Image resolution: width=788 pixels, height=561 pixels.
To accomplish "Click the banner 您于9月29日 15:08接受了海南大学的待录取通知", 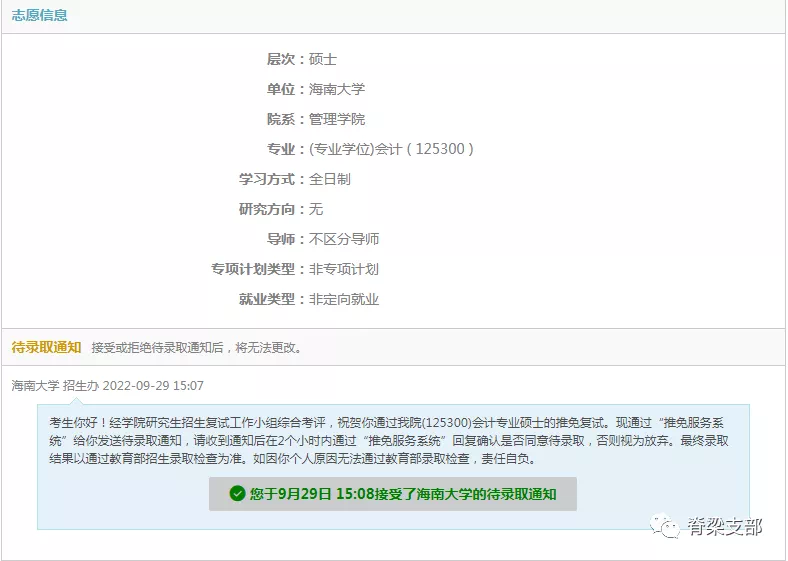I will pos(392,494).
